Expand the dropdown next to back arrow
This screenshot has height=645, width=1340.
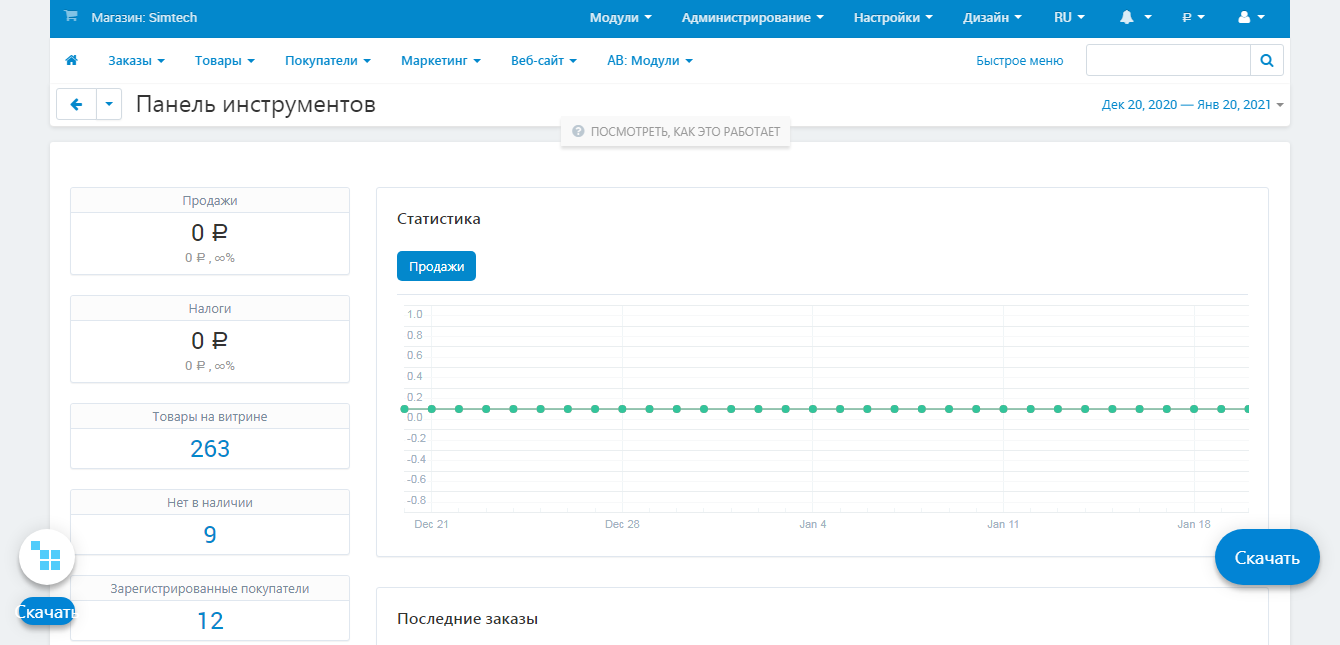pos(109,104)
